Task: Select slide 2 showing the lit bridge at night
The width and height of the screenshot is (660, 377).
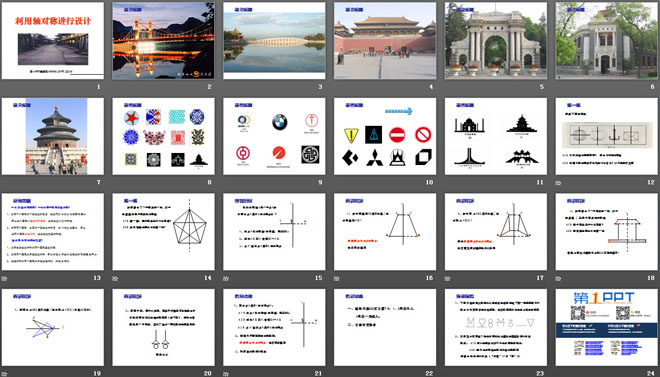Action: (163, 41)
